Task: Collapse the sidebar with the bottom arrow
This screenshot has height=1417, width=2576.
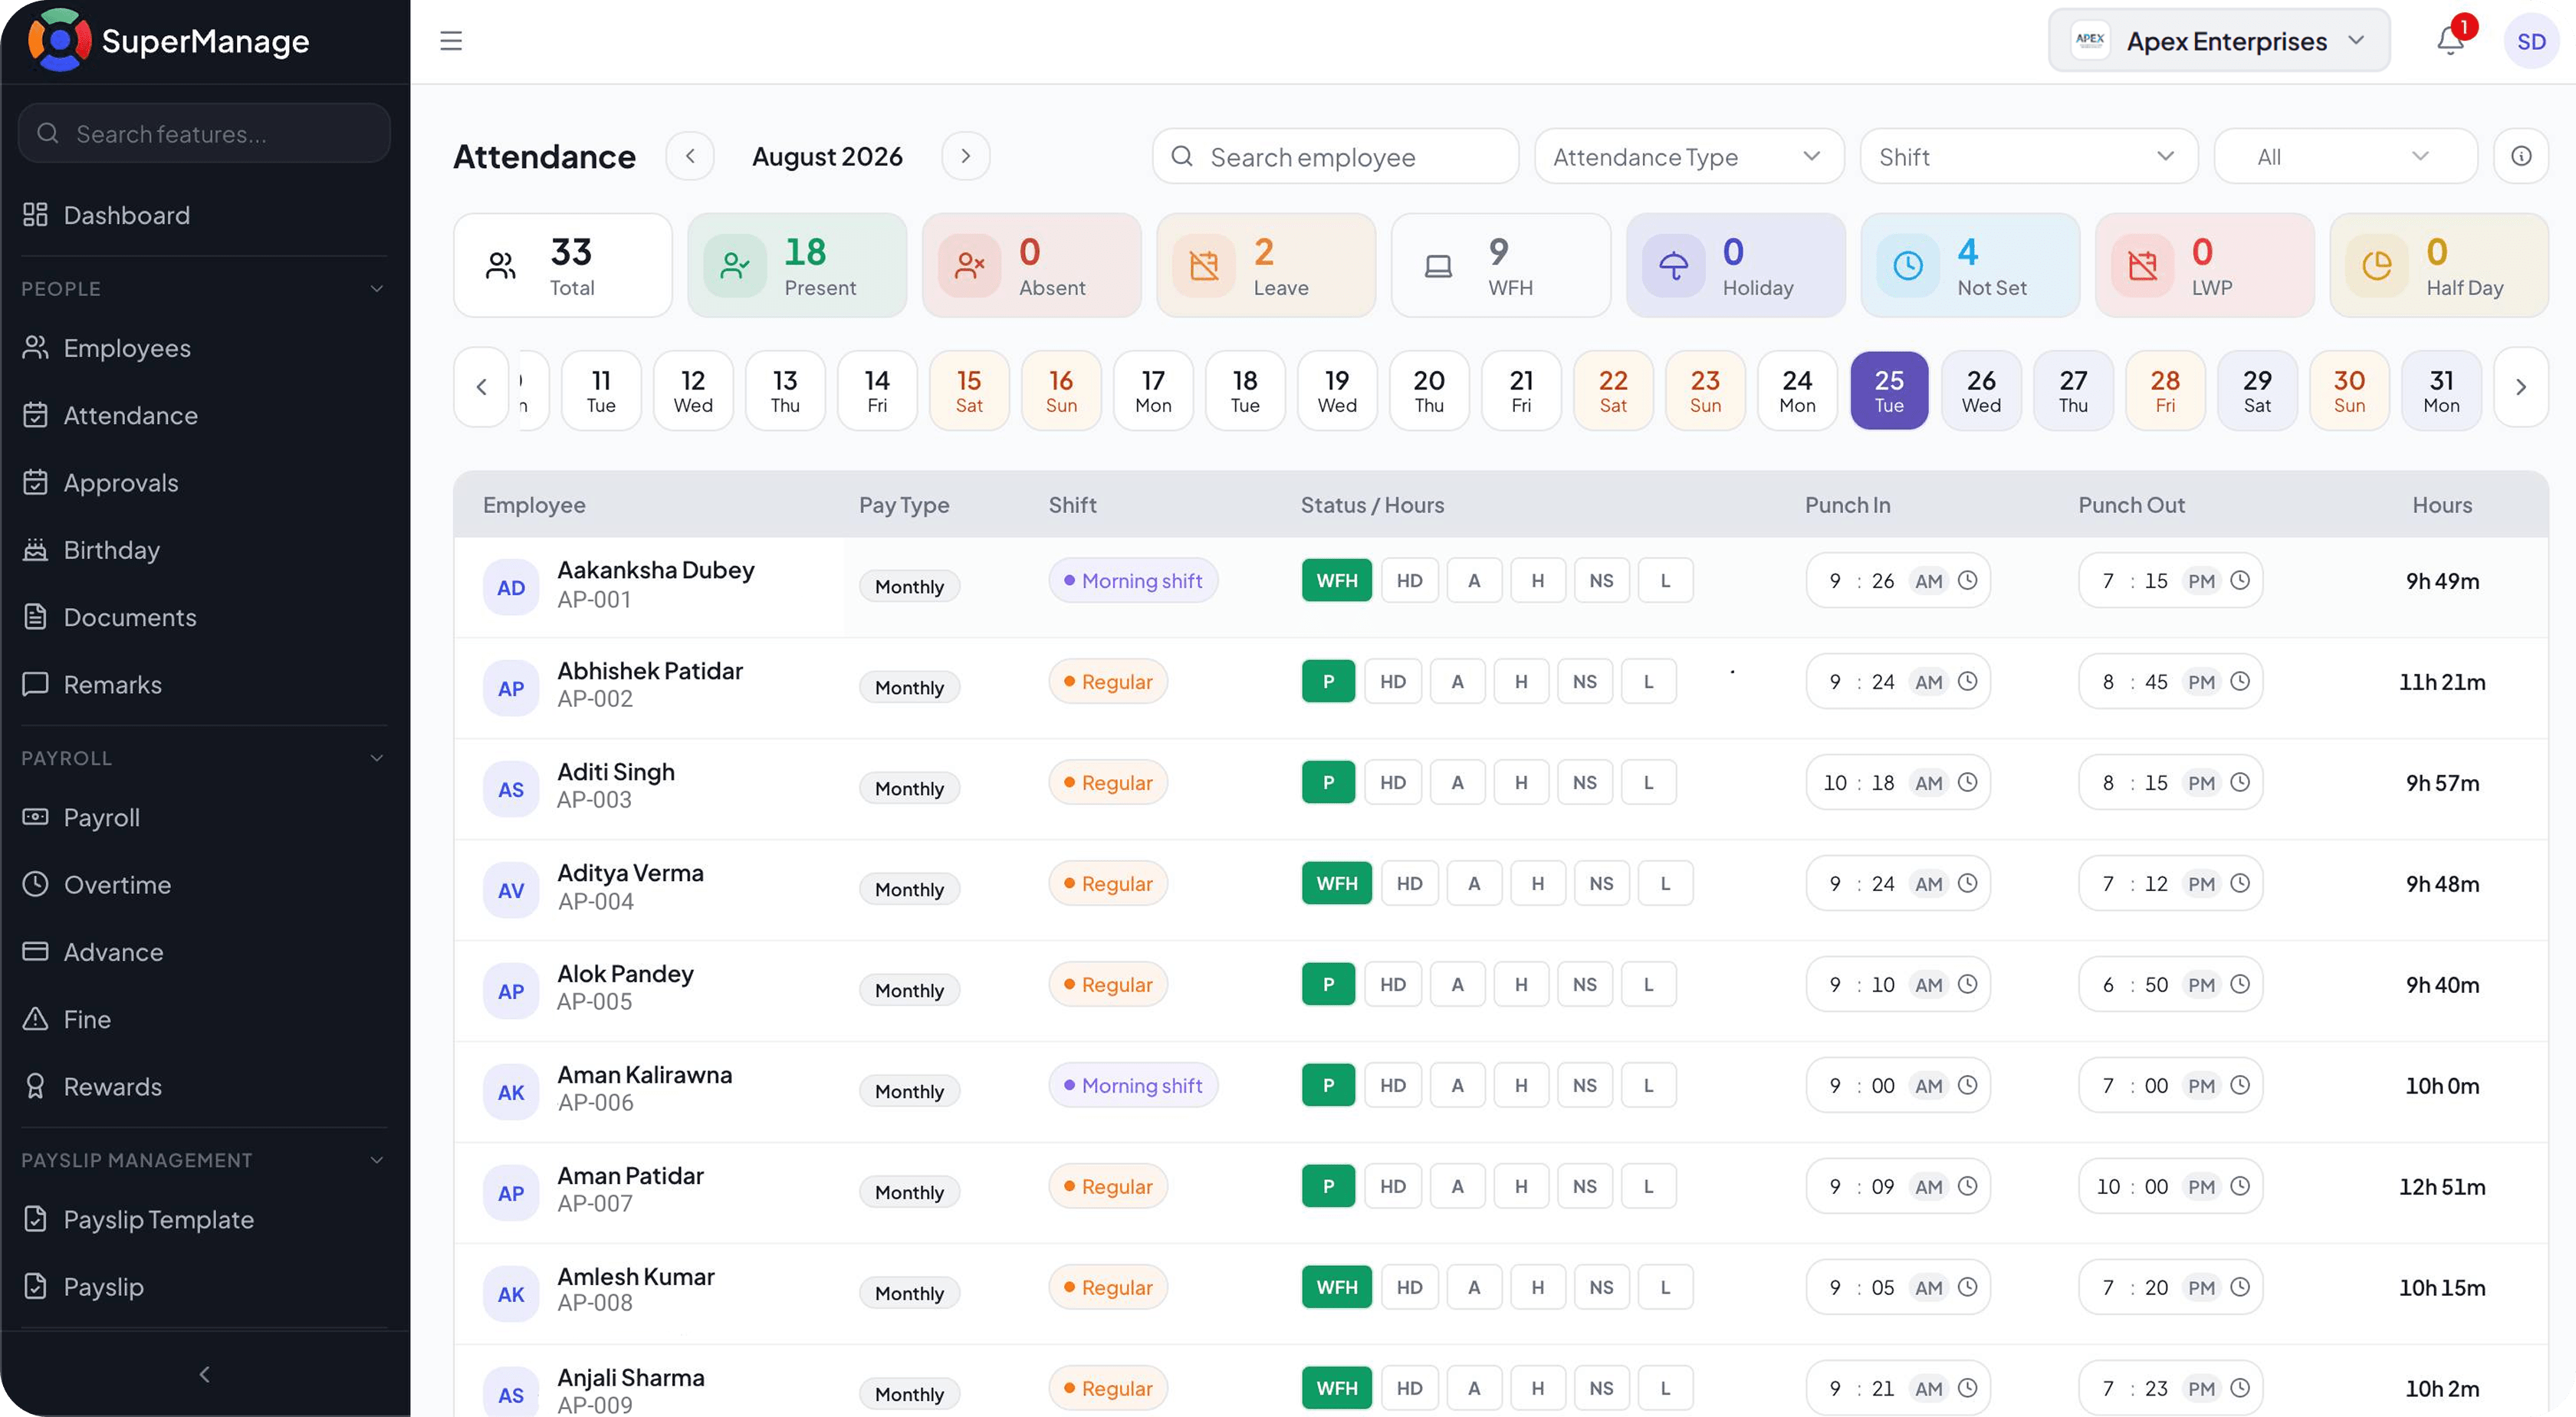Action: click(205, 1374)
